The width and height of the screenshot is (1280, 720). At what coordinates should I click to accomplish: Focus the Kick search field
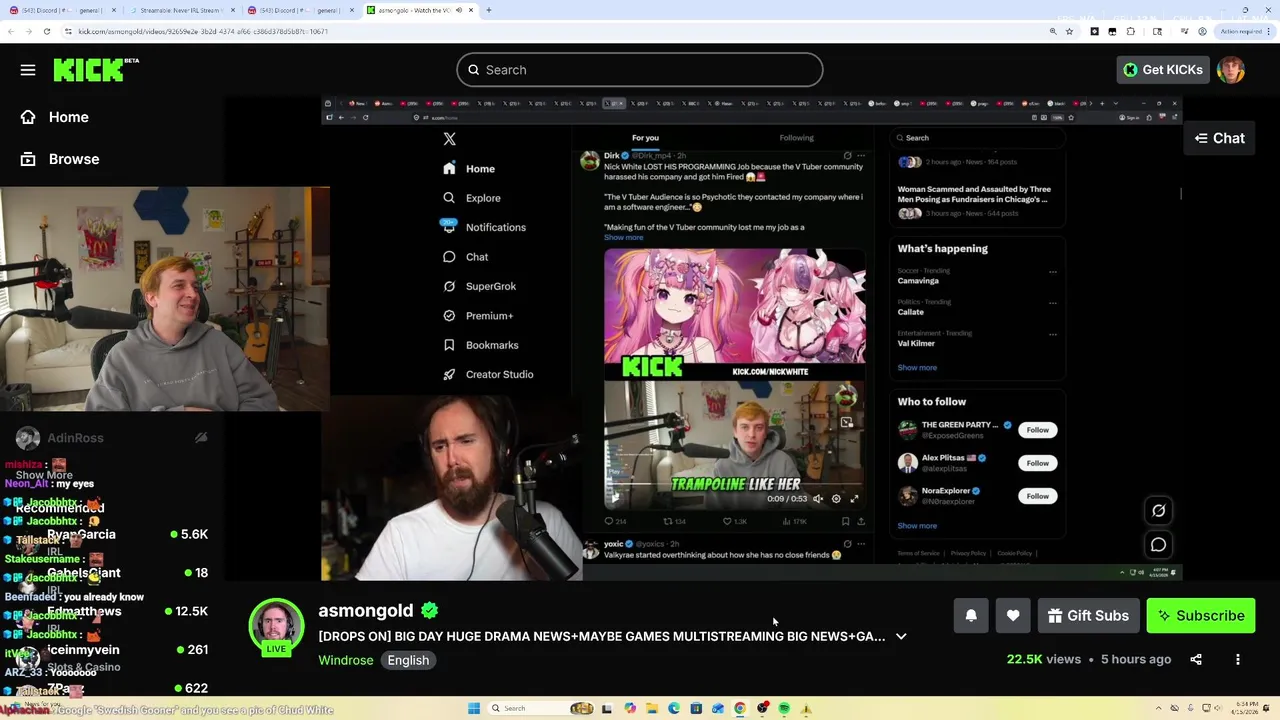(x=640, y=70)
